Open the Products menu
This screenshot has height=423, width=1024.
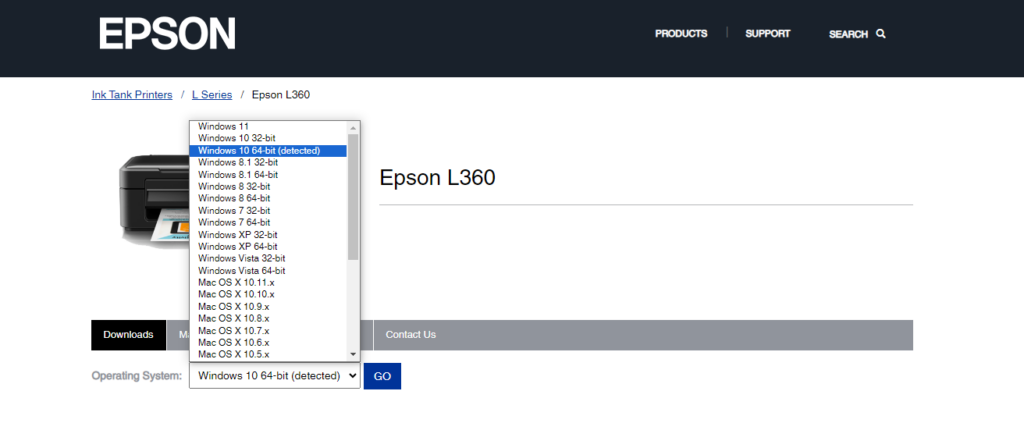click(x=681, y=33)
